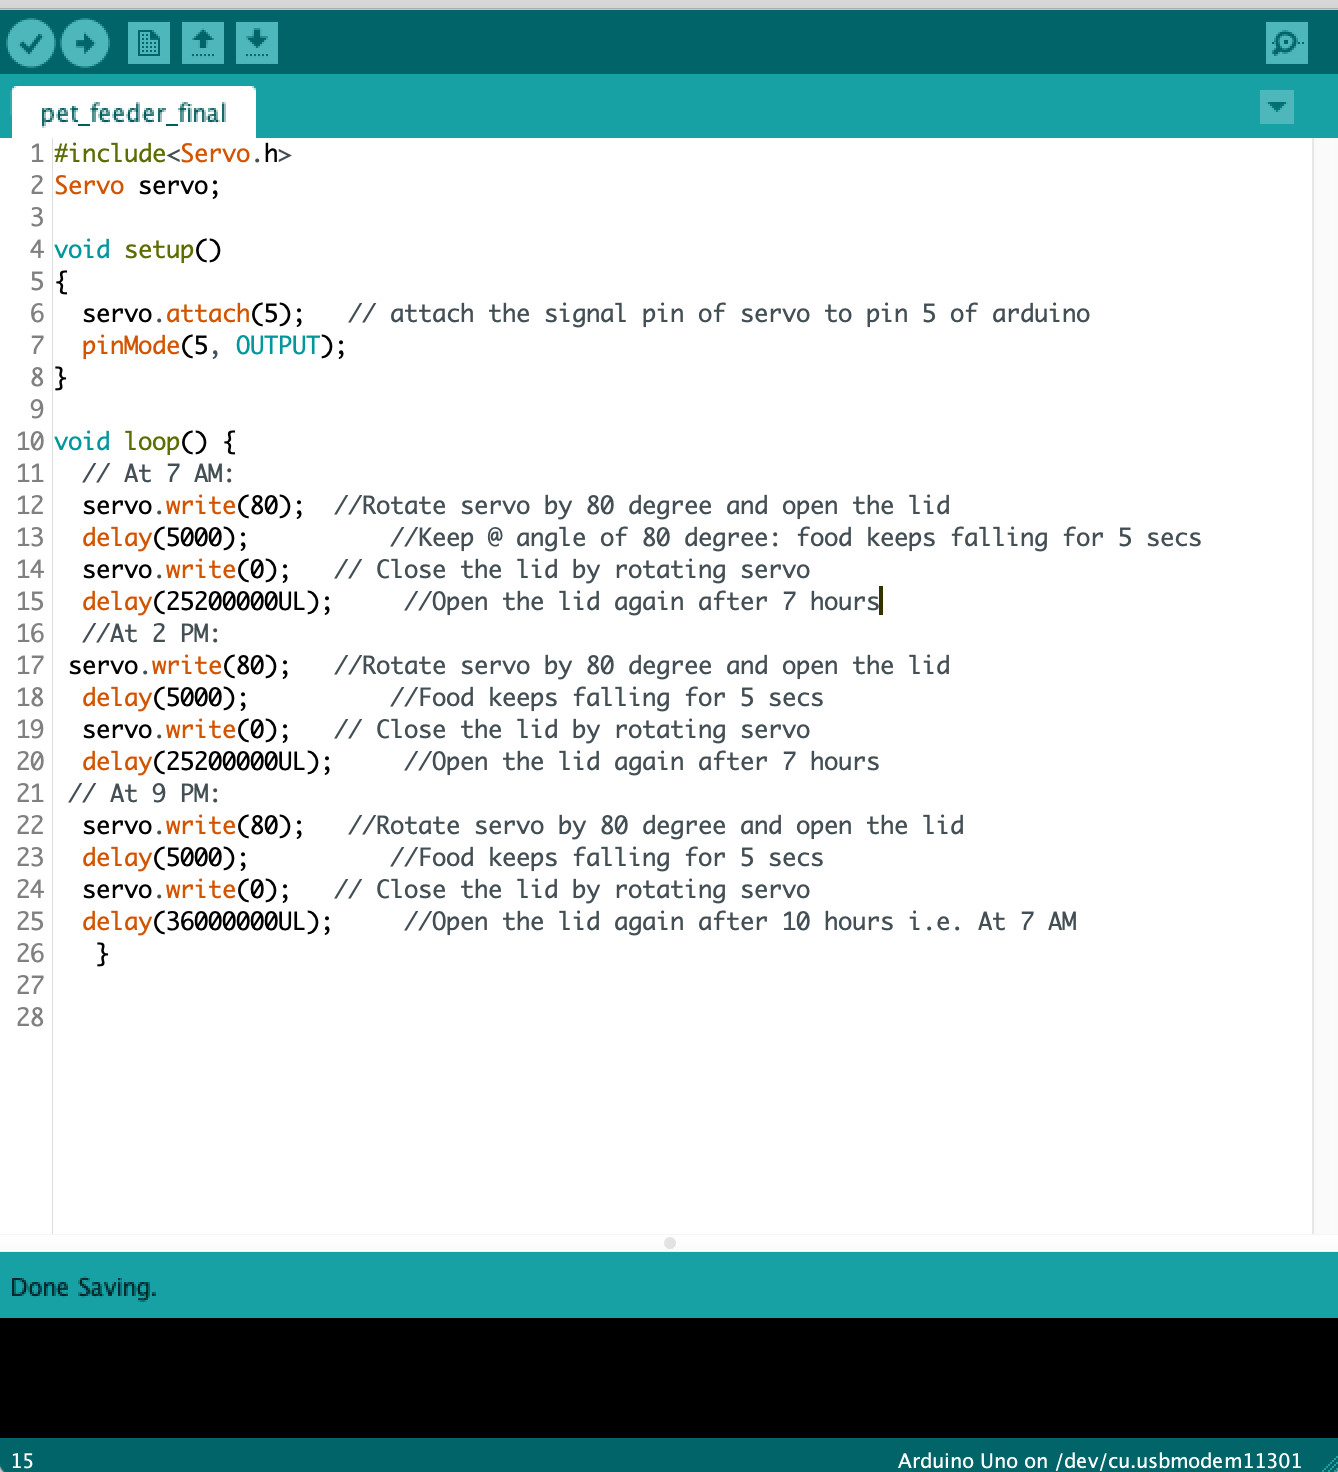This screenshot has height=1472, width=1338.
Task: Expand the tab options dropdown arrow
Action: coord(1277,106)
